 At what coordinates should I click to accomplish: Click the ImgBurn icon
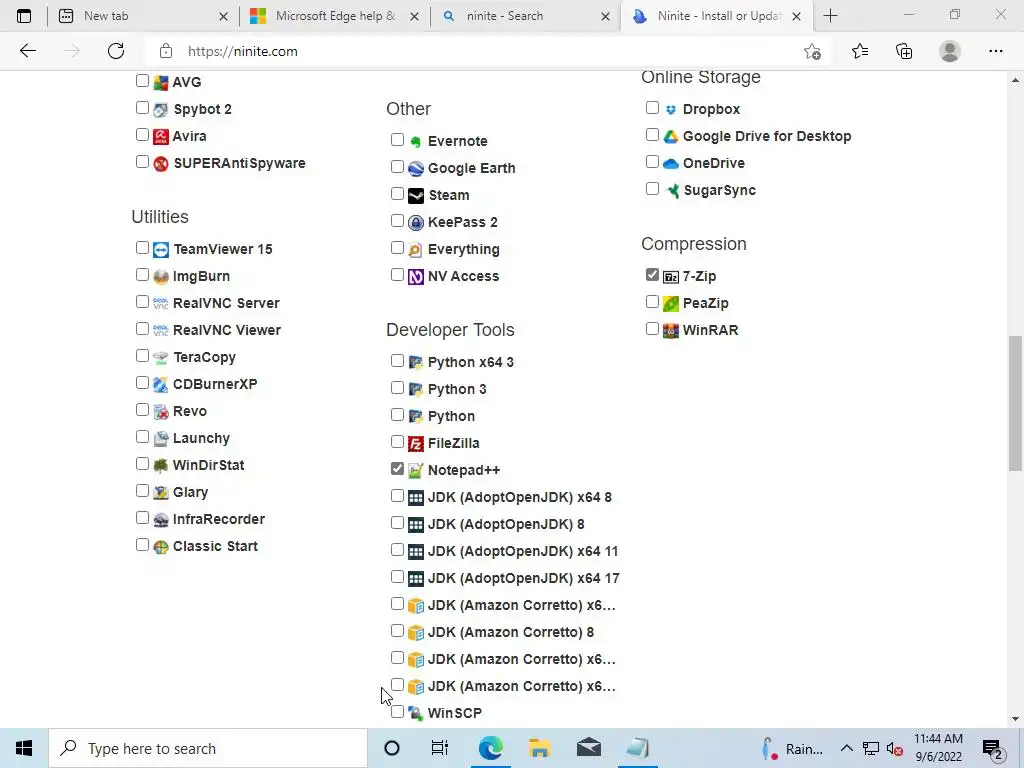(161, 277)
